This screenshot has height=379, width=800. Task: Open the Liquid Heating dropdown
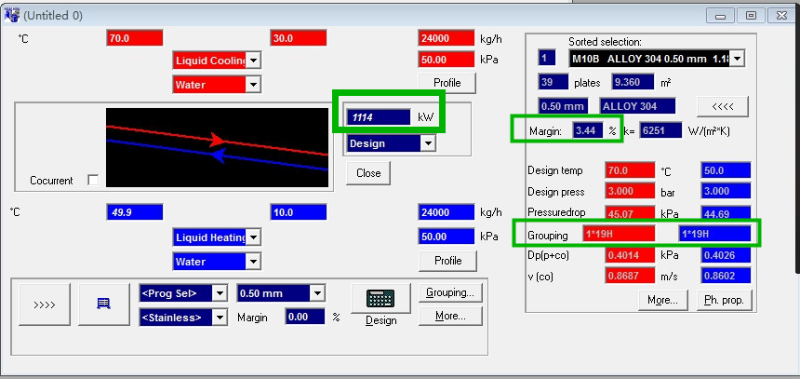217,237
